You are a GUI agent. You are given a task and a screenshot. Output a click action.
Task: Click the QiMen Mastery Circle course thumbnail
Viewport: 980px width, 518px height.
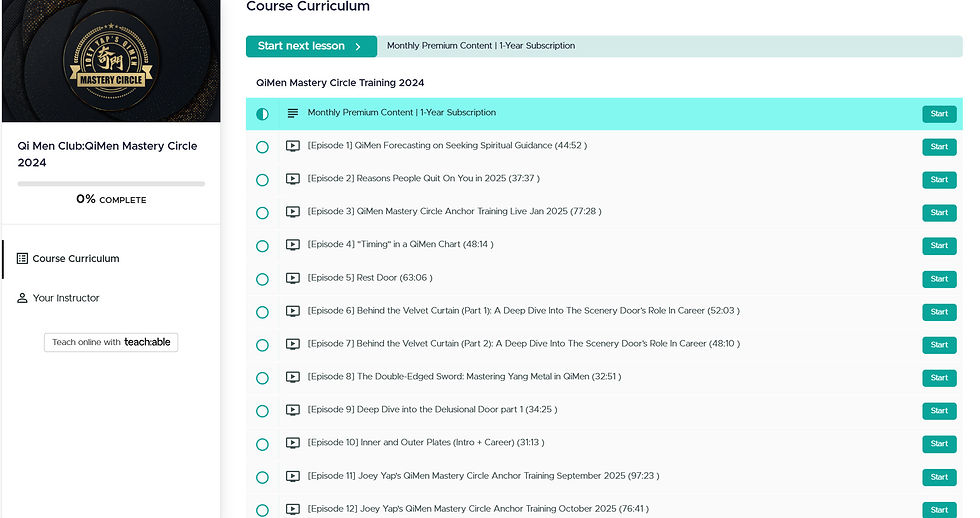click(111, 61)
